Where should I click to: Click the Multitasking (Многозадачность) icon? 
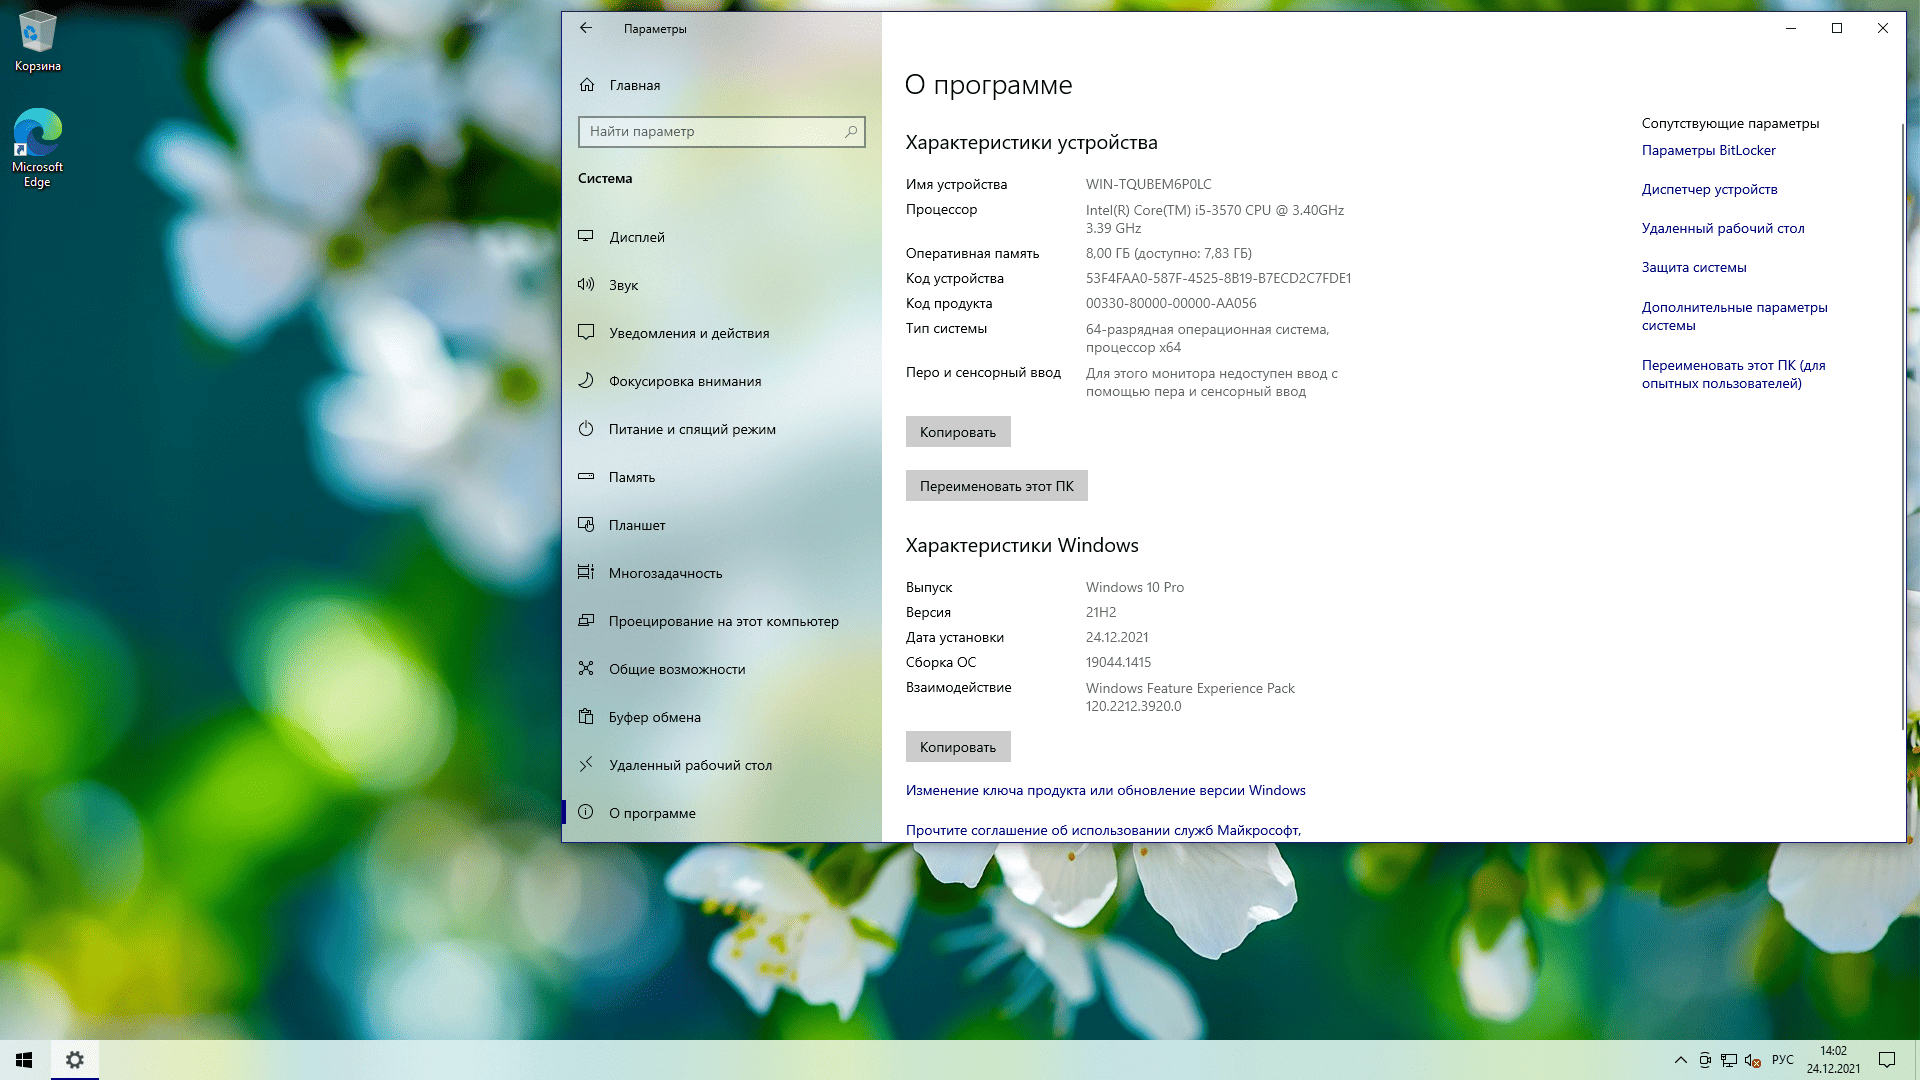tap(586, 573)
